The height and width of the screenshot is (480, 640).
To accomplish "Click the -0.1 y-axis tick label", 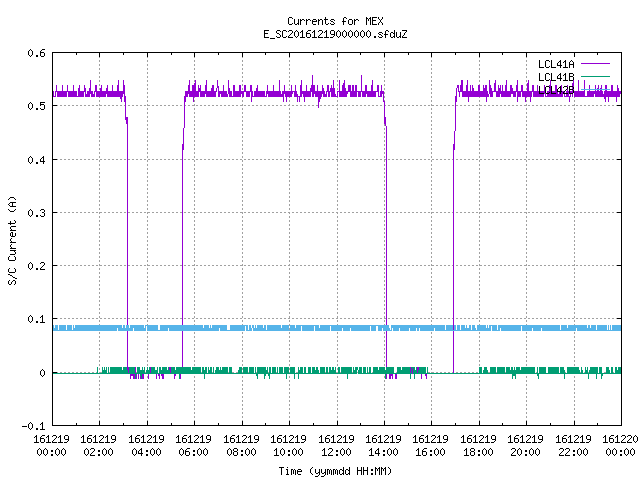I will coord(33,426).
